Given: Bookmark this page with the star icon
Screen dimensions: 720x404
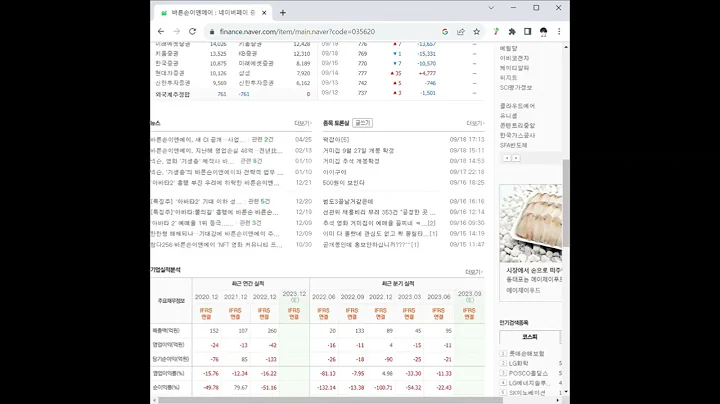Looking at the screenshot, I should (477, 31).
